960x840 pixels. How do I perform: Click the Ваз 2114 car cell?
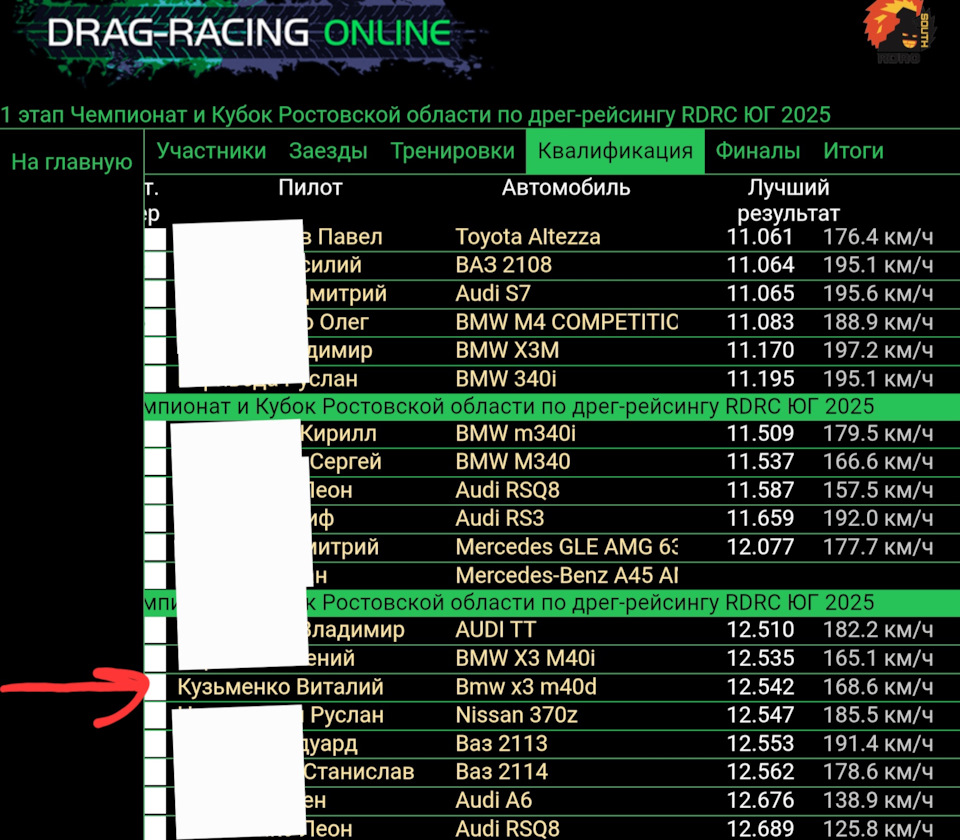[x=501, y=771]
